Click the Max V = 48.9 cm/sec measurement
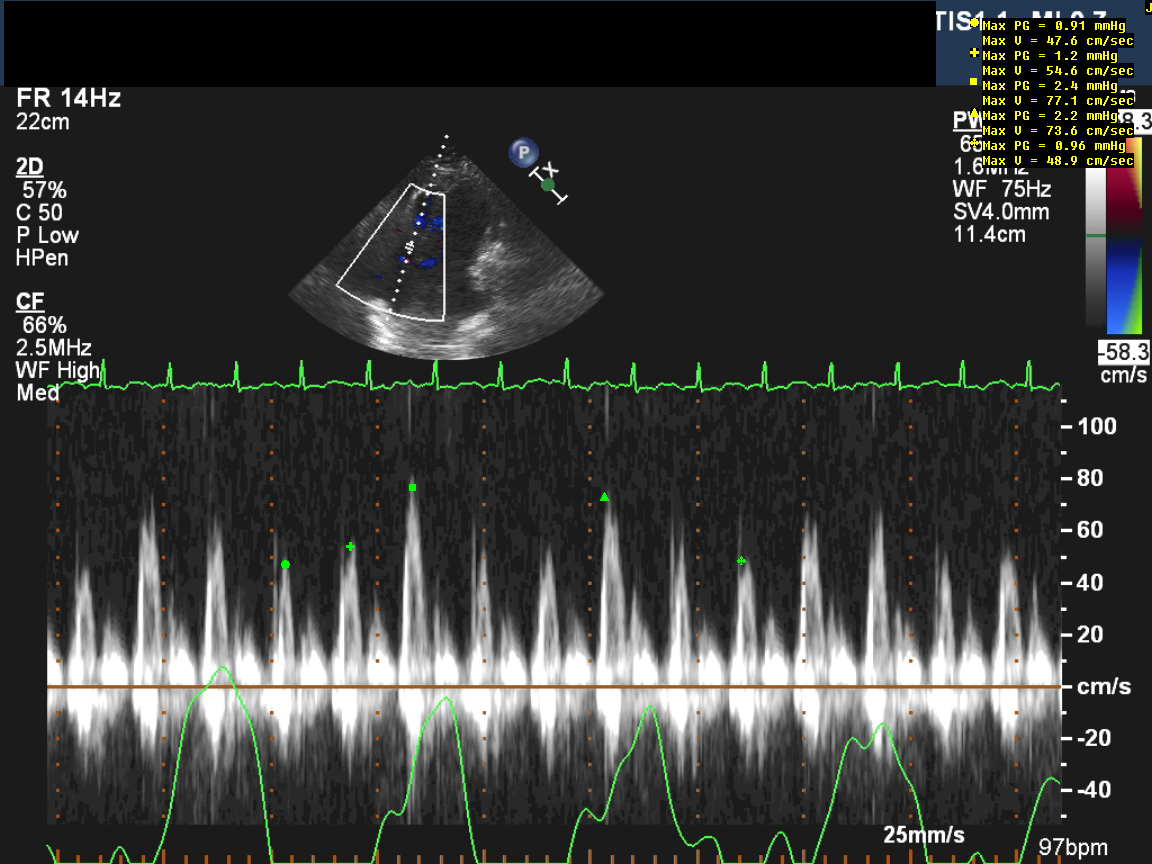The image size is (1152, 864). 1058,161
